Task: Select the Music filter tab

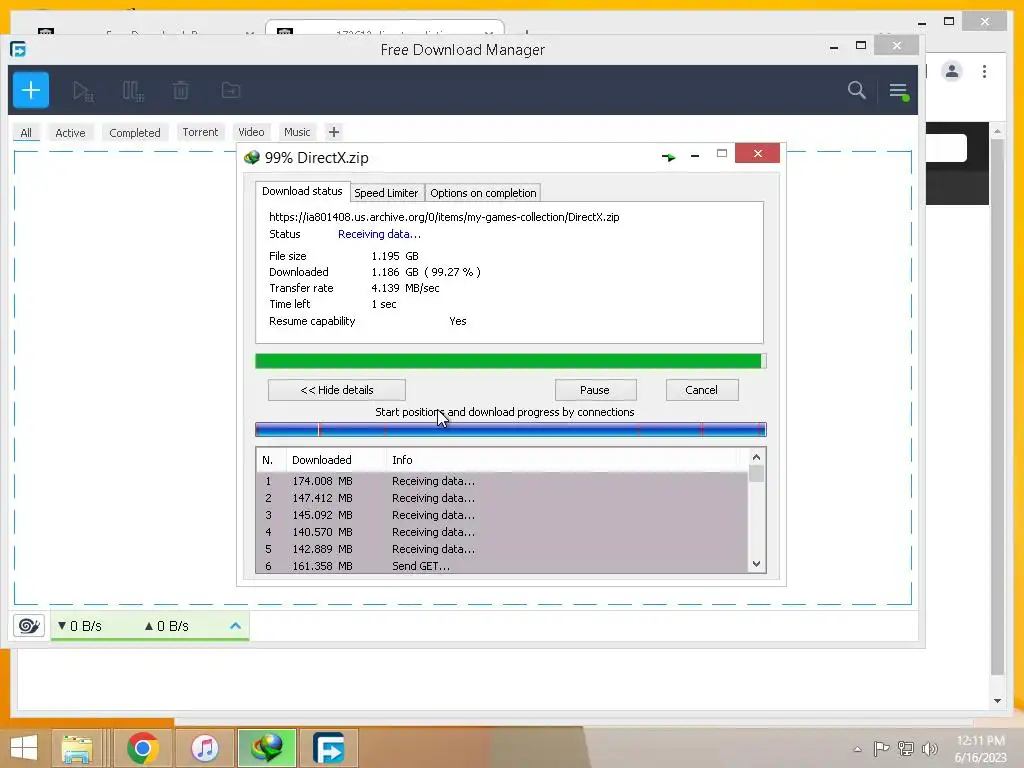Action: 297,132
